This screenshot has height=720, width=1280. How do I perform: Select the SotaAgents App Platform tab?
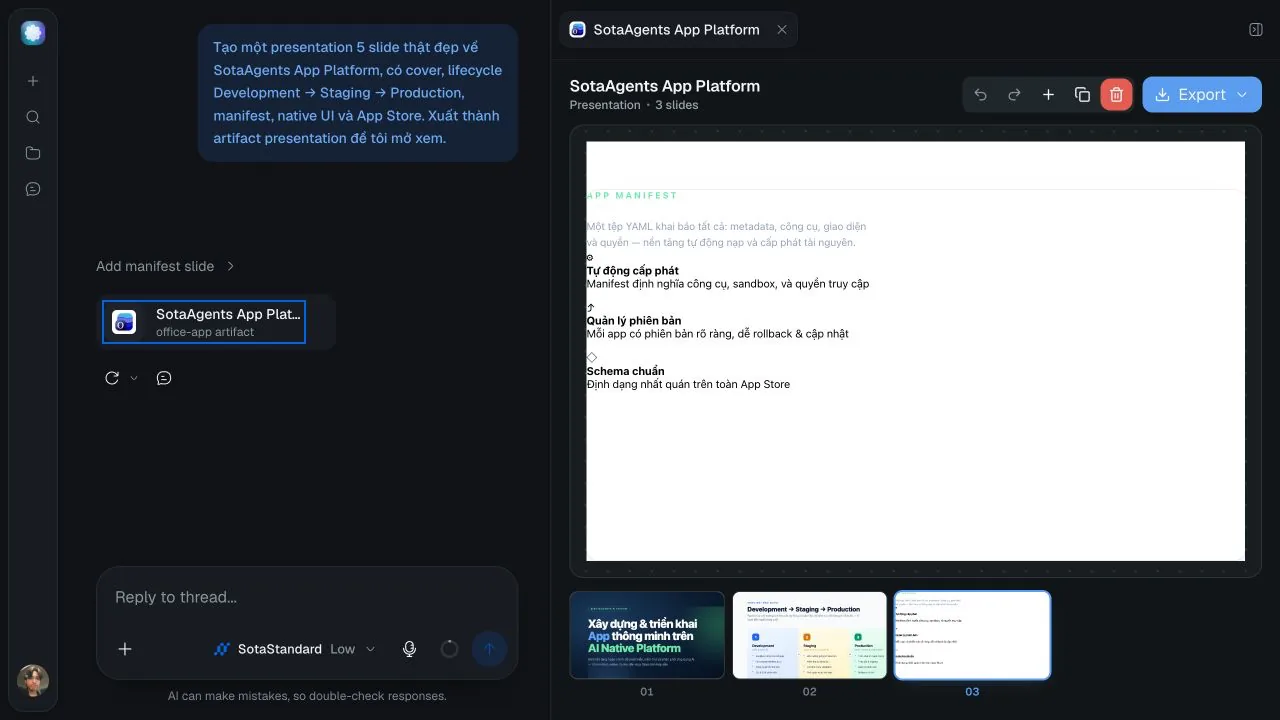point(667,30)
